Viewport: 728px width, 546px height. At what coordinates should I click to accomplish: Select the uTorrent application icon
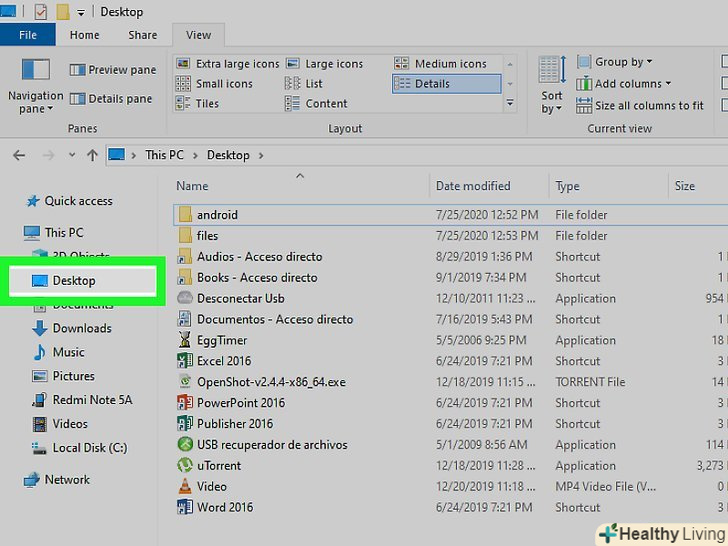(x=185, y=465)
